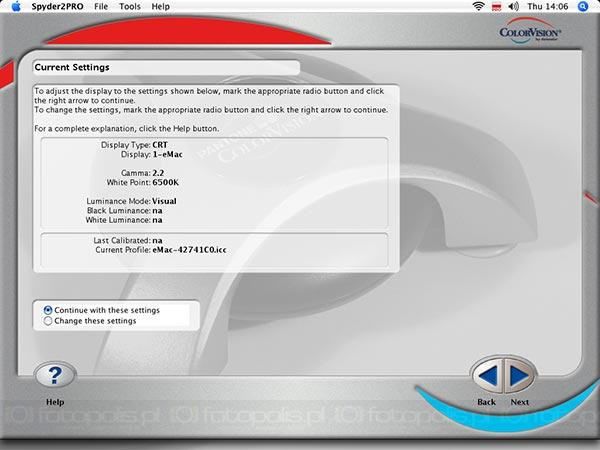The width and height of the screenshot is (600, 450).
Task: Click the volume speaker icon
Action: pos(514,6)
